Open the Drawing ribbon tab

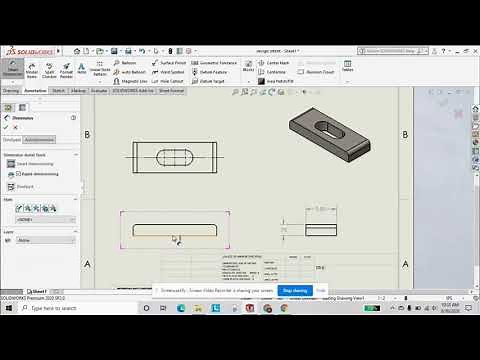coord(11,91)
